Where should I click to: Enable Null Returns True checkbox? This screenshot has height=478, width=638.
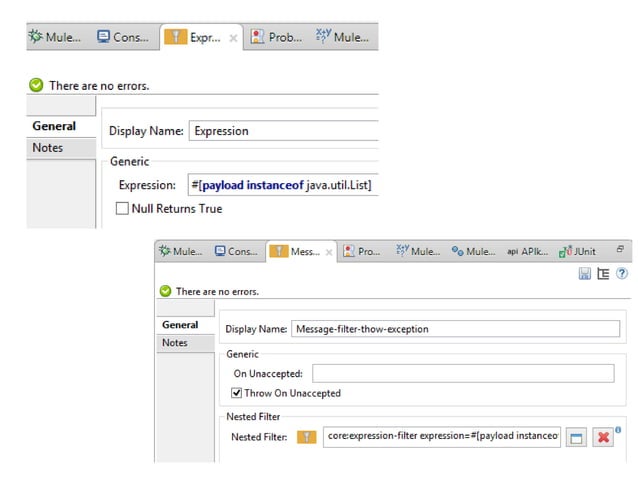(123, 209)
